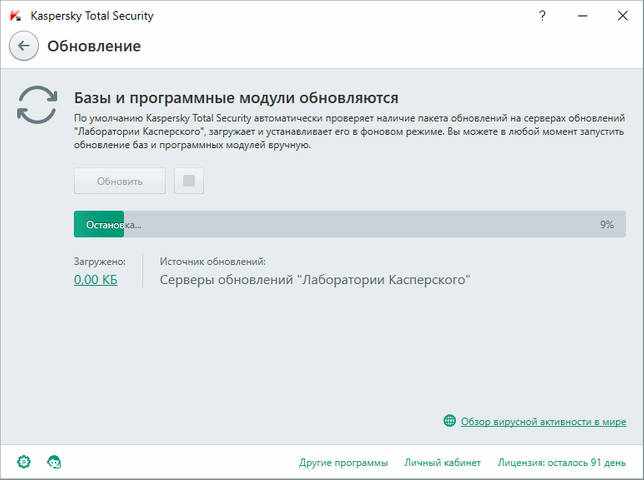Minimize the Kaspersky window
Screen dimensions: 644x480
(582, 16)
